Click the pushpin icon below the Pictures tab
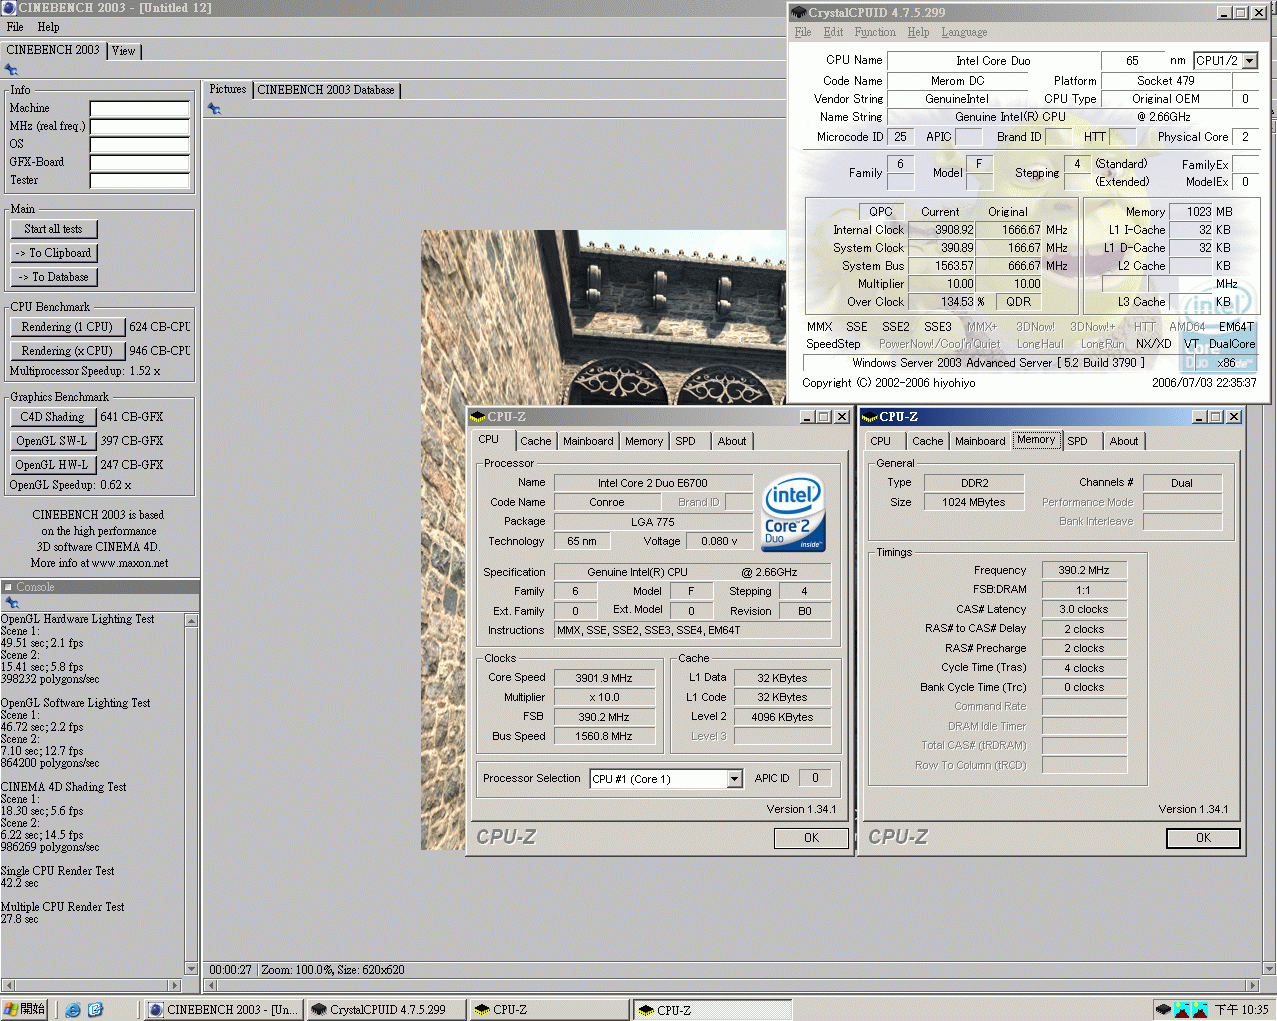The height and width of the screenshot is (1021, 1277). tap(214, 109)
